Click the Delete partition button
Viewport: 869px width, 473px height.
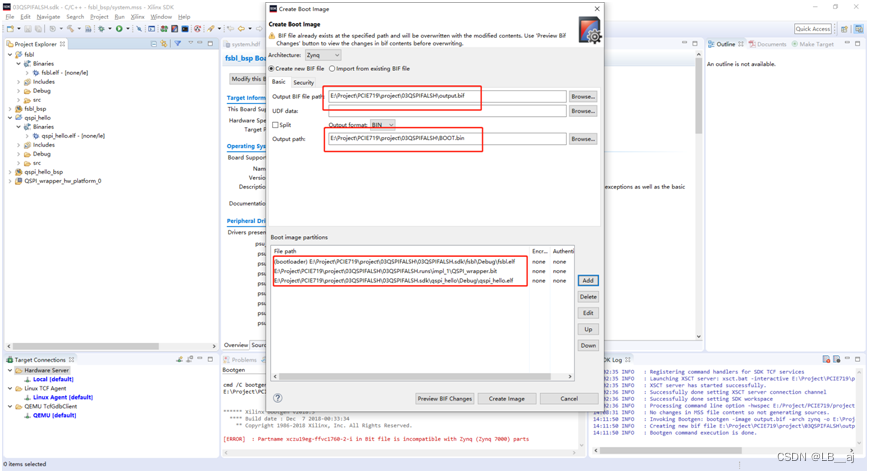588,297
